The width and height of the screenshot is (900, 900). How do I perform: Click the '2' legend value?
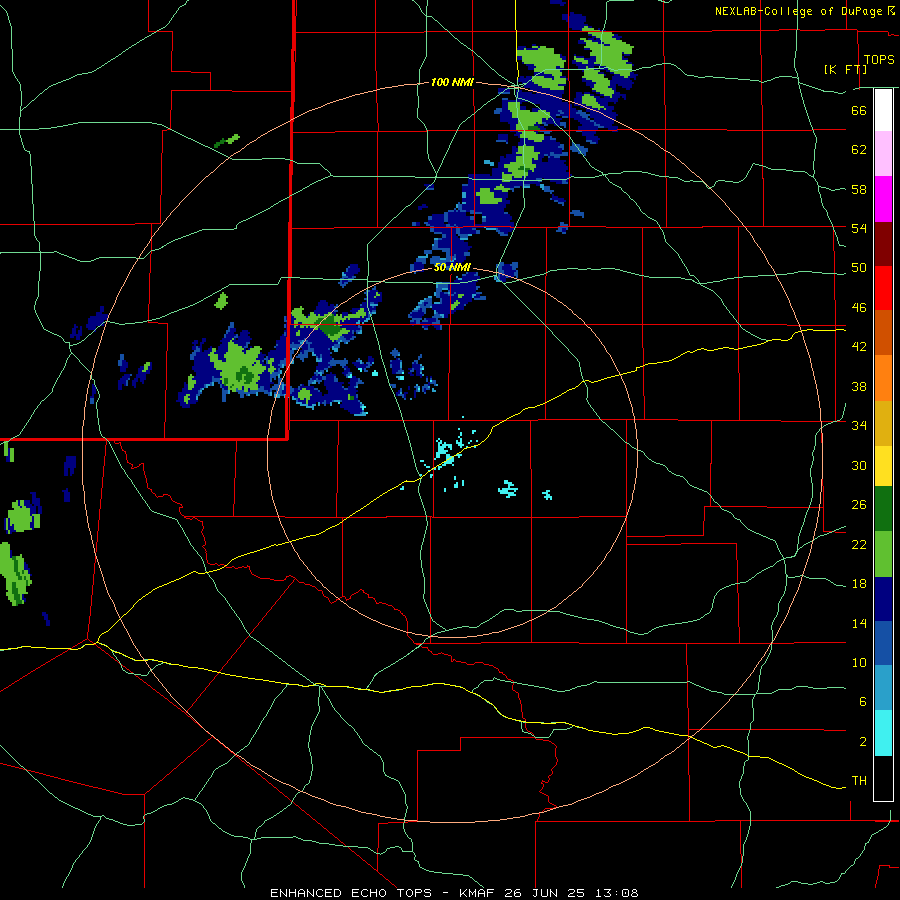pyautogui.click(x=862, y=742)
